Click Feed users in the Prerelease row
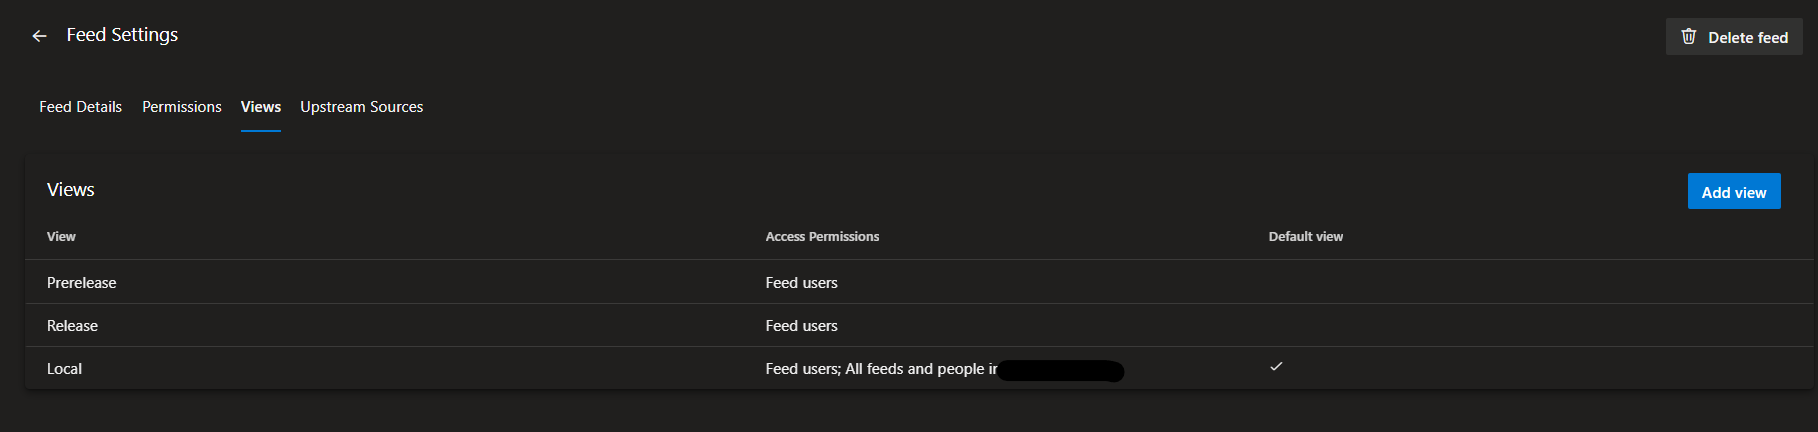The height and width of the screenshot is (432, 1818). [x=801, y=283]
